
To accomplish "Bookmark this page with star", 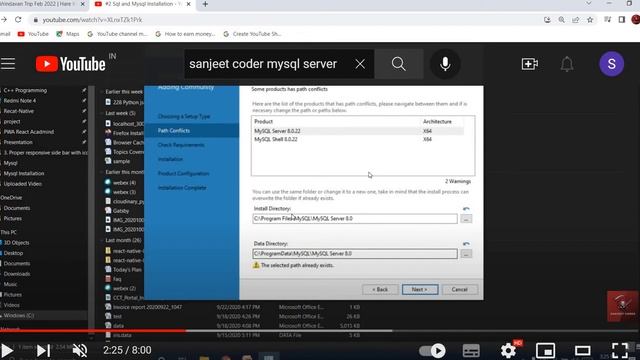I will [590, 20].
